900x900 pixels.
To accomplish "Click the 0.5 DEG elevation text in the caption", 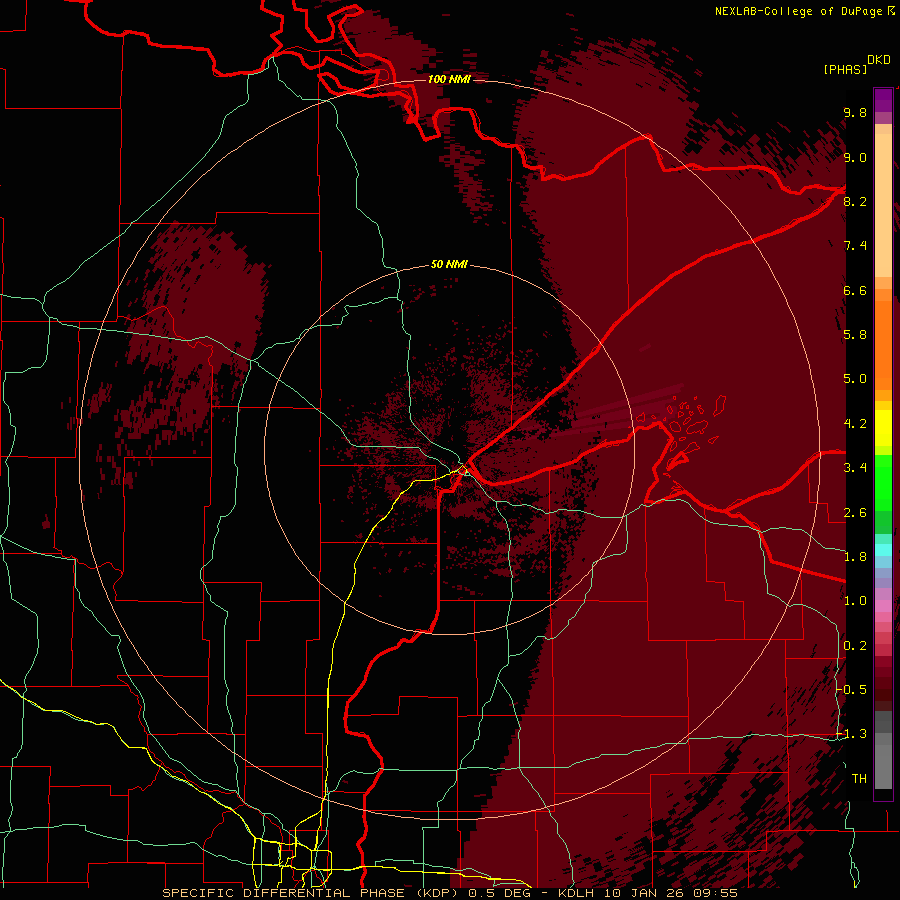I will click(499, 893).
